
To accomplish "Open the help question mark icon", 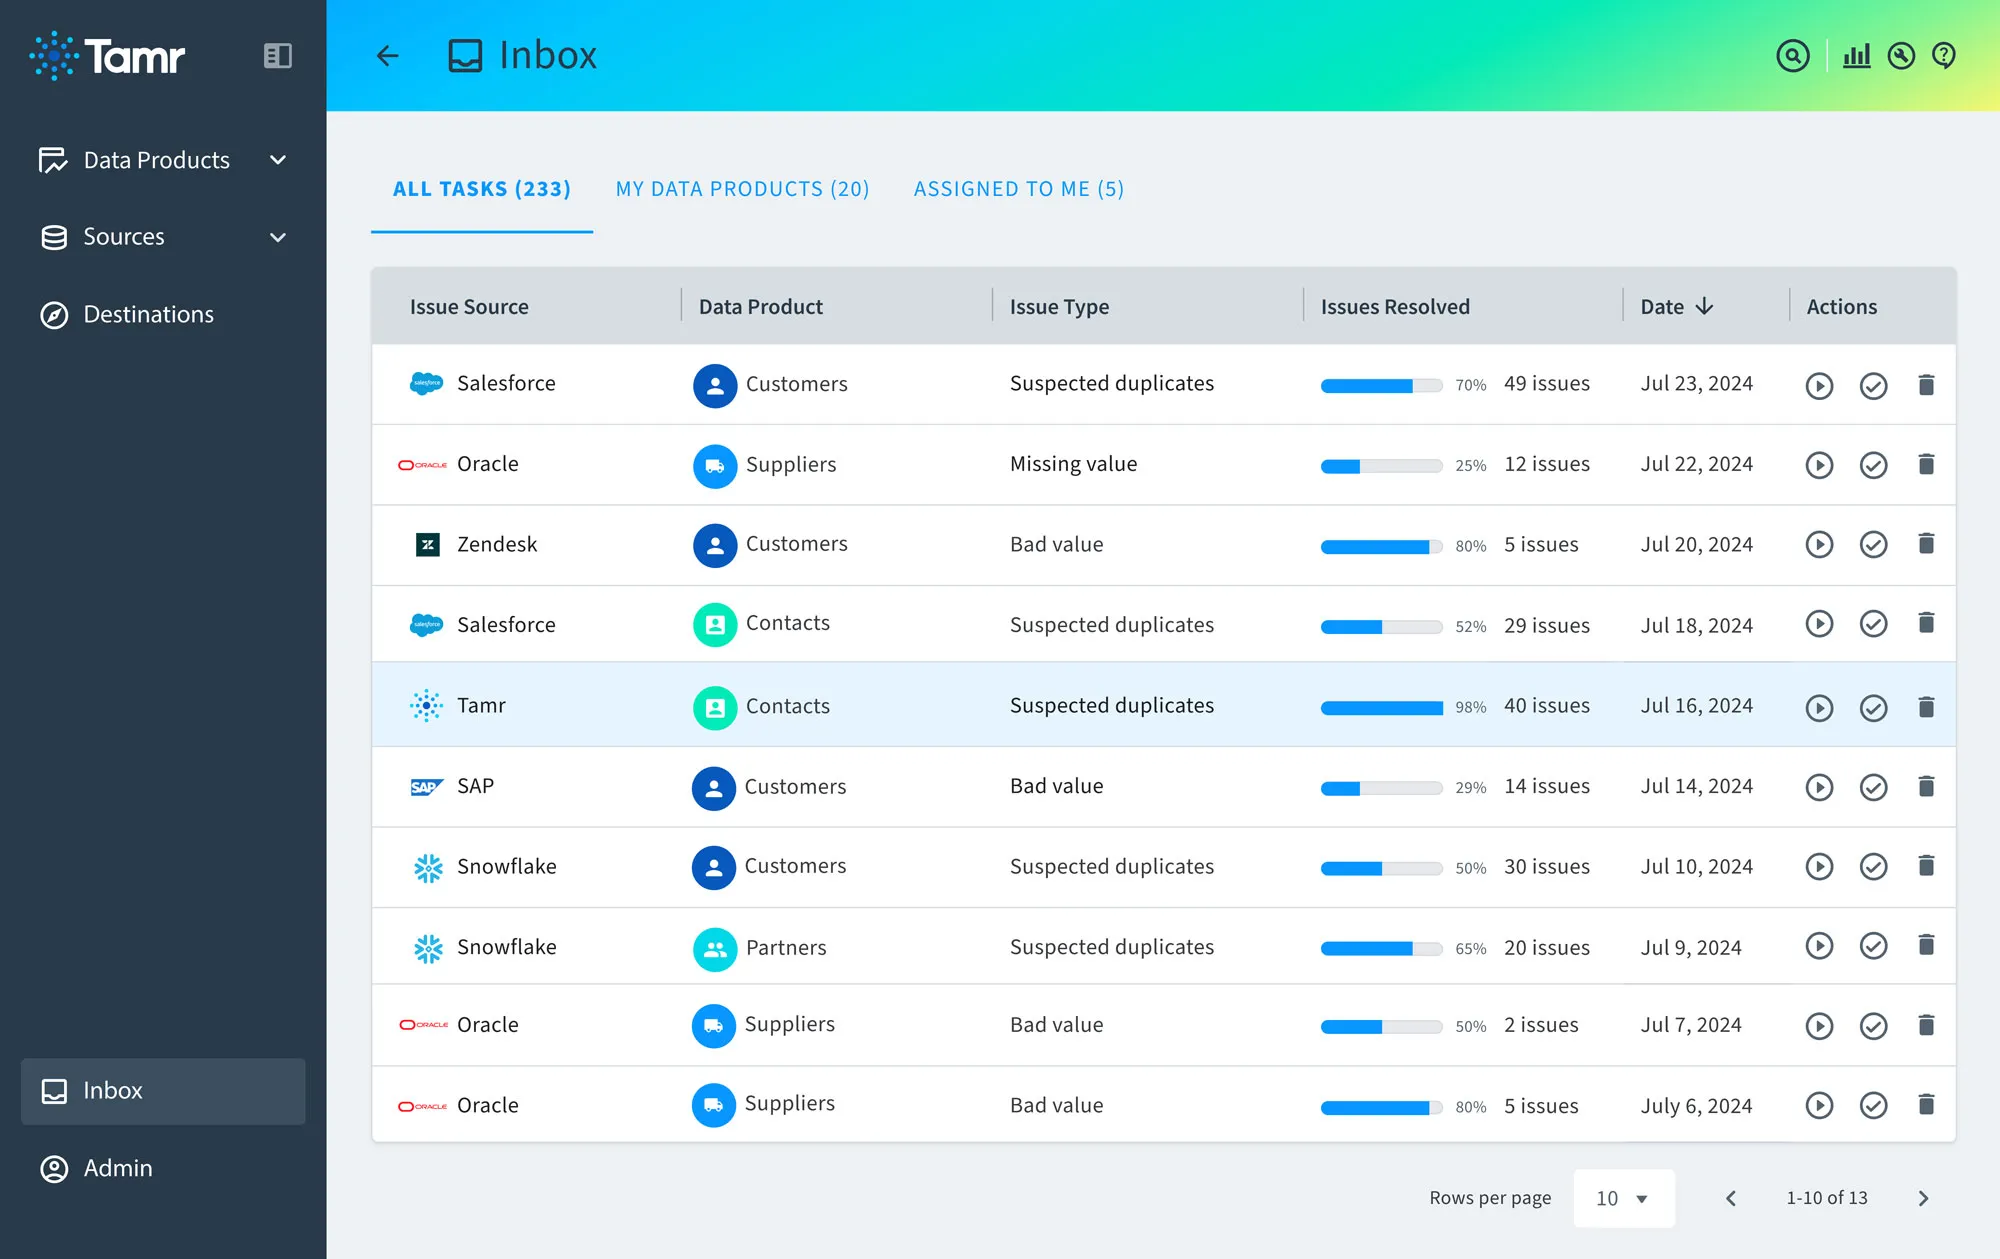I will tap(1944, 56).
